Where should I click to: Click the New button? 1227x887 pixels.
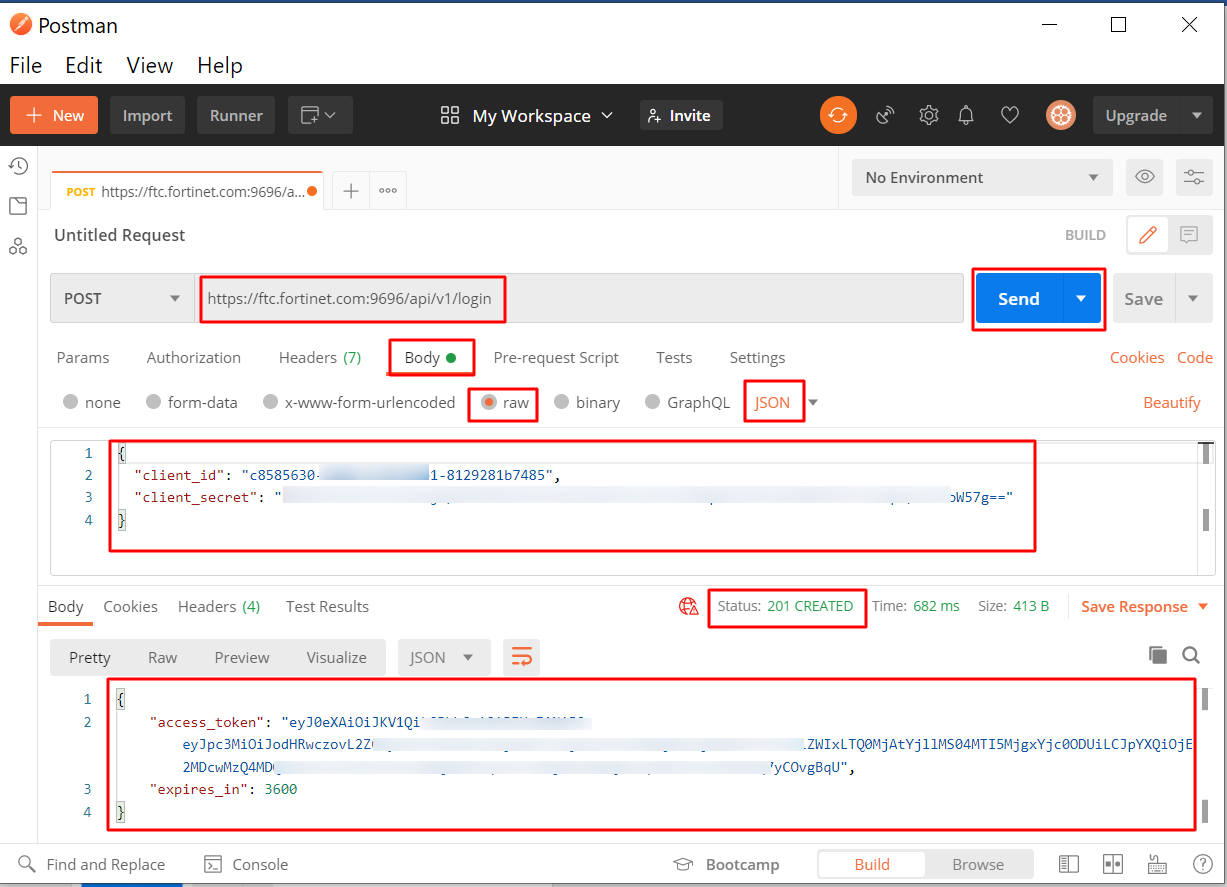tap(54, 115)
